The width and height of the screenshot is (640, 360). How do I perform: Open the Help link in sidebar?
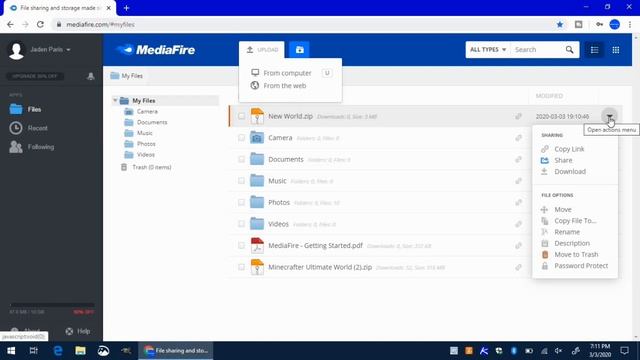point(78,331)
